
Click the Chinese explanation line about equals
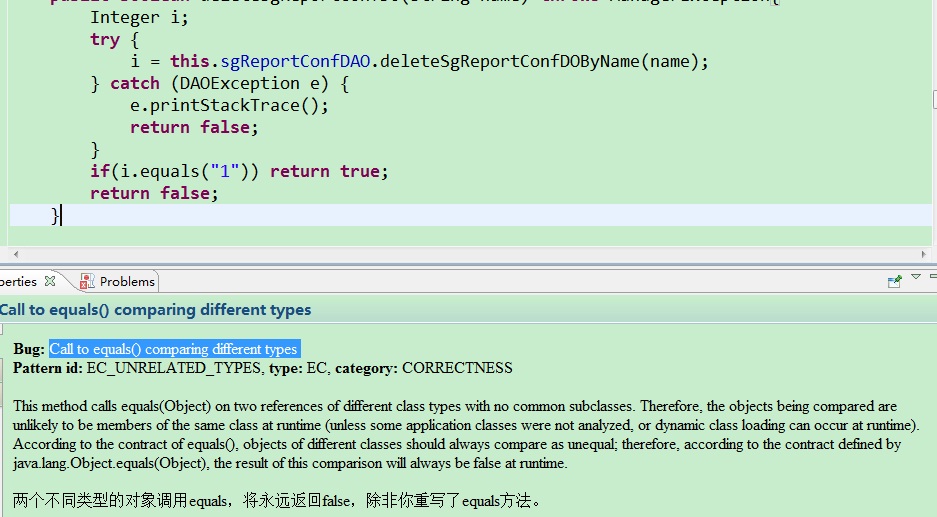pyautogui.click(x=277, y=500)
